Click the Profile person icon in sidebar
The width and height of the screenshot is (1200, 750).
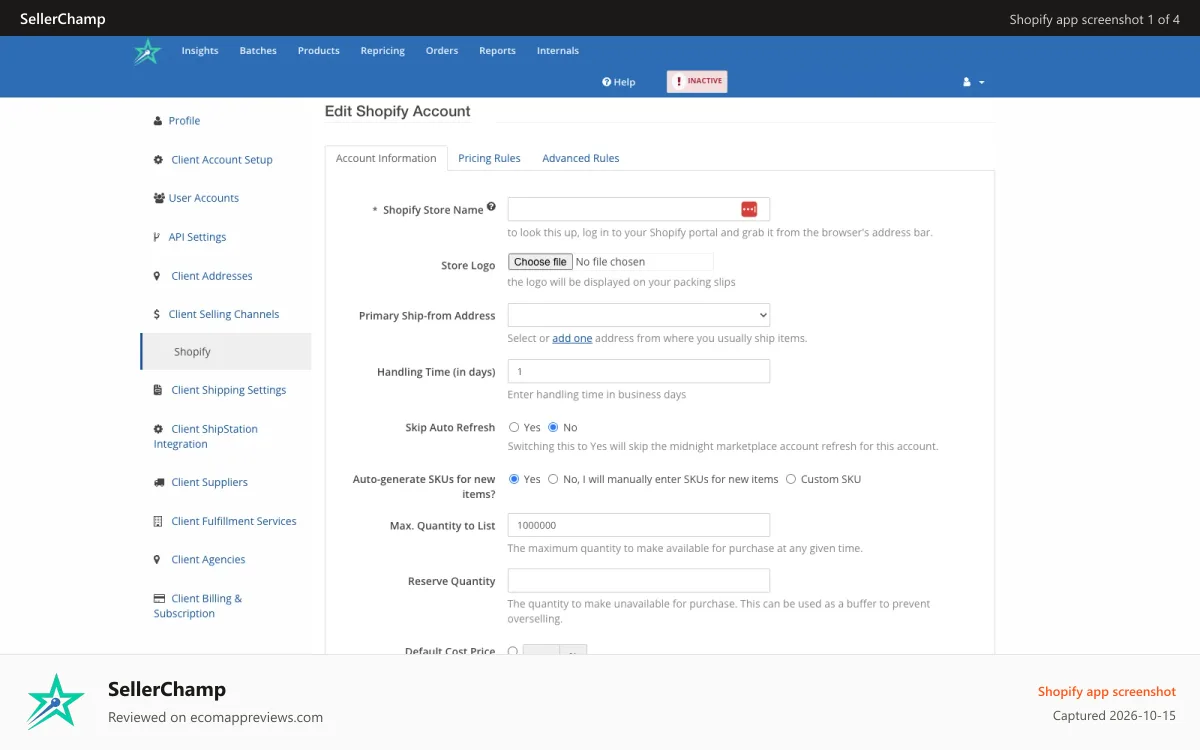158,121
